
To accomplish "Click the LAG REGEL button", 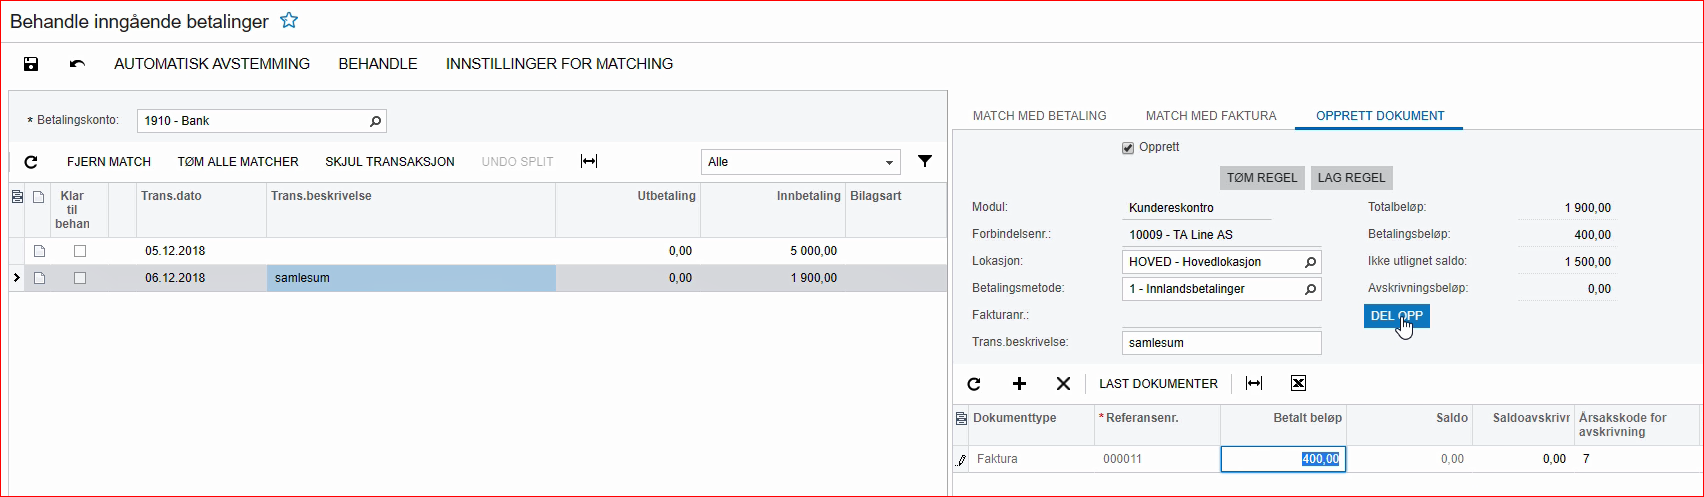I will [x=1351, y=178].
